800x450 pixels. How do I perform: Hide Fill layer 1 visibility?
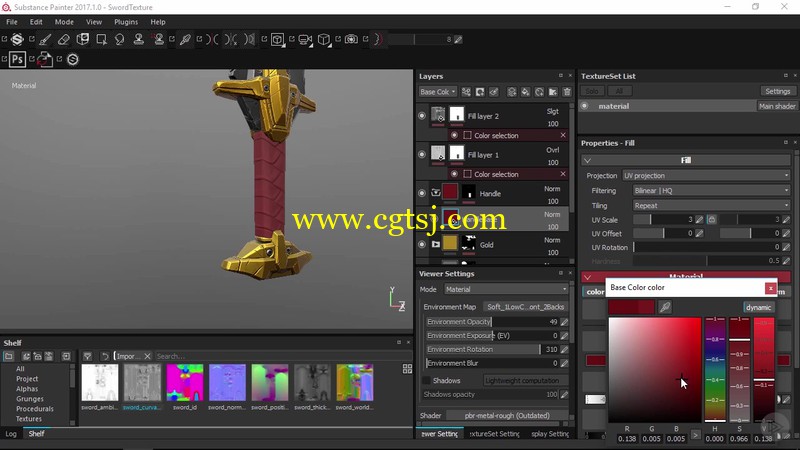(x=422, y=155)
